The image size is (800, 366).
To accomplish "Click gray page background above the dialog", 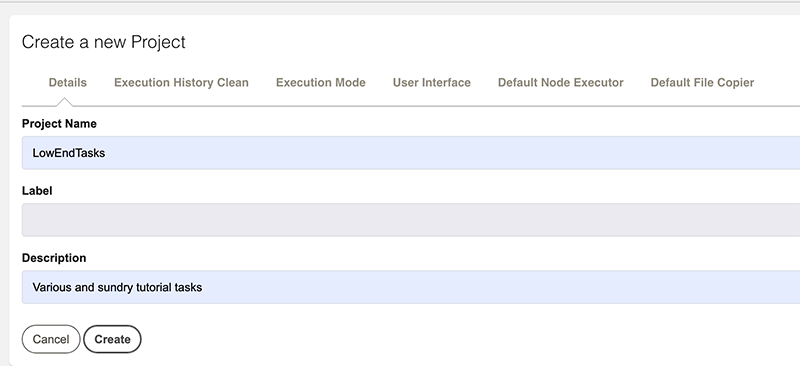I will pos(400,9).
